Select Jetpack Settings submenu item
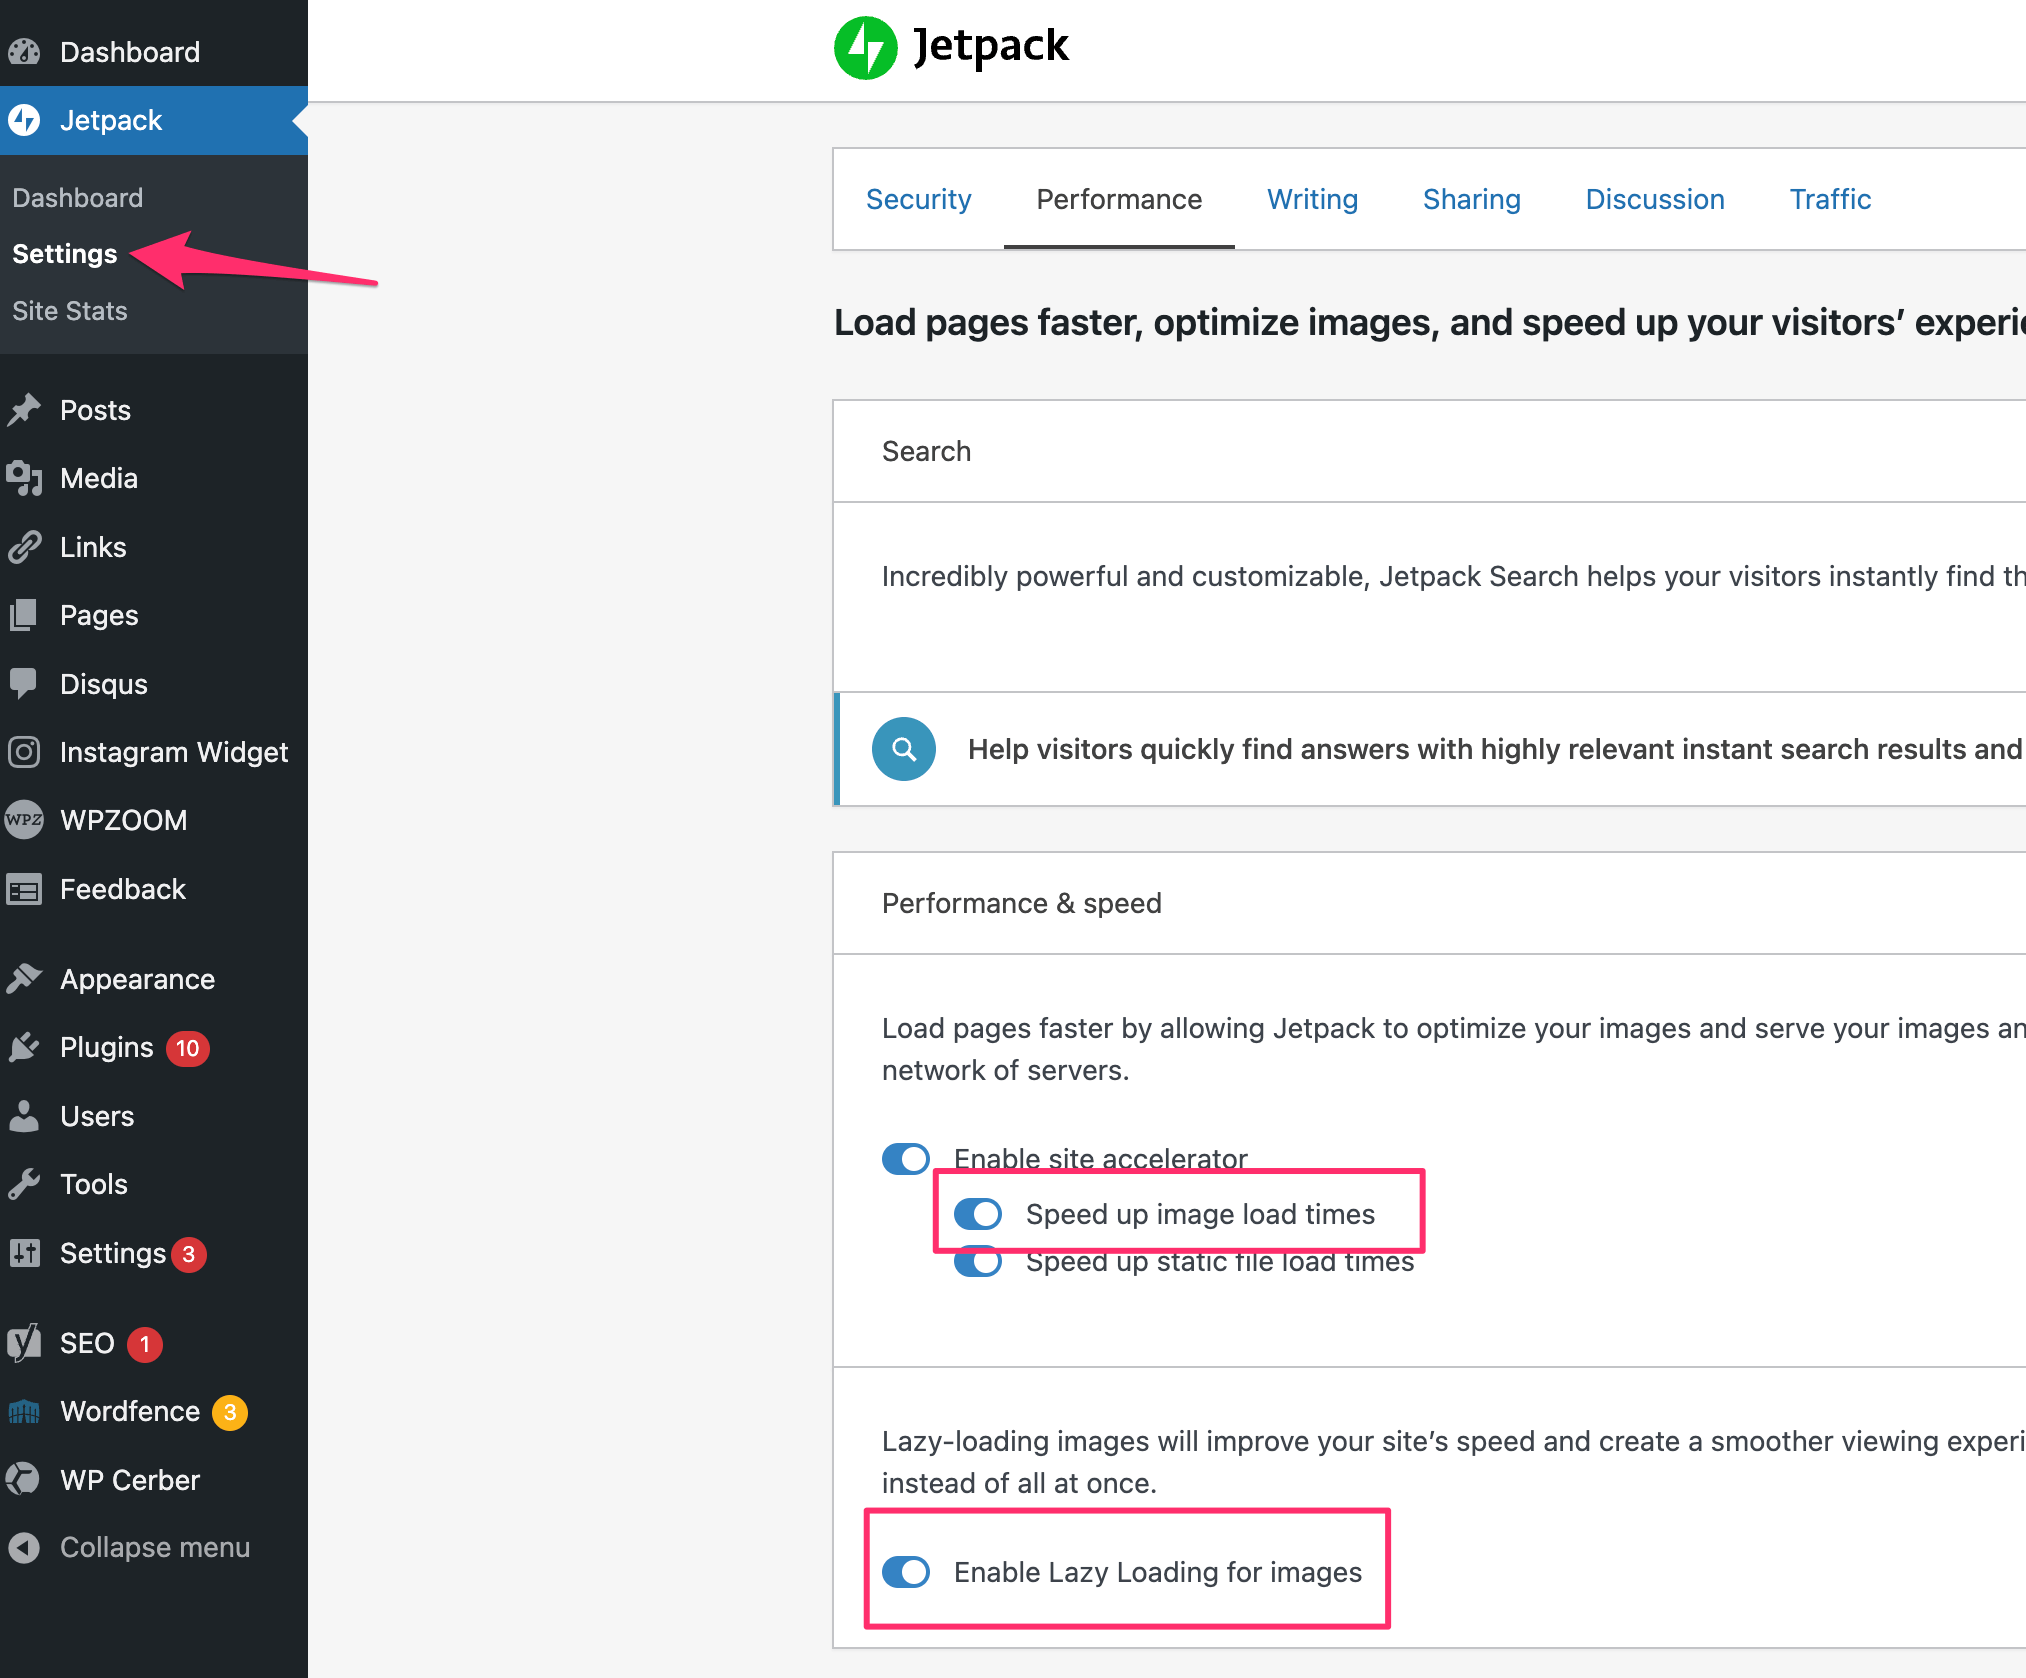The width and height of the screenshot is (2026, 1678). (x=65, y=254)
